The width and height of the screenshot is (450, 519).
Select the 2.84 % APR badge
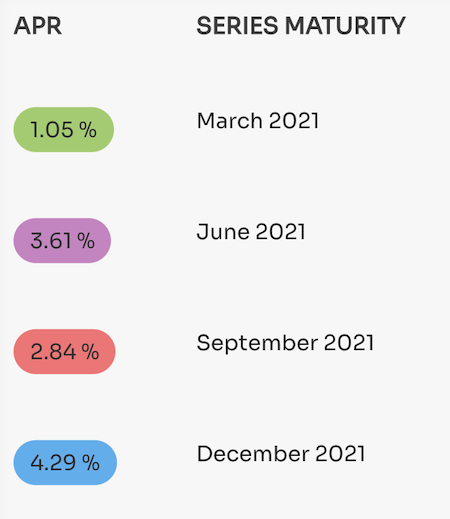(64, 352)
